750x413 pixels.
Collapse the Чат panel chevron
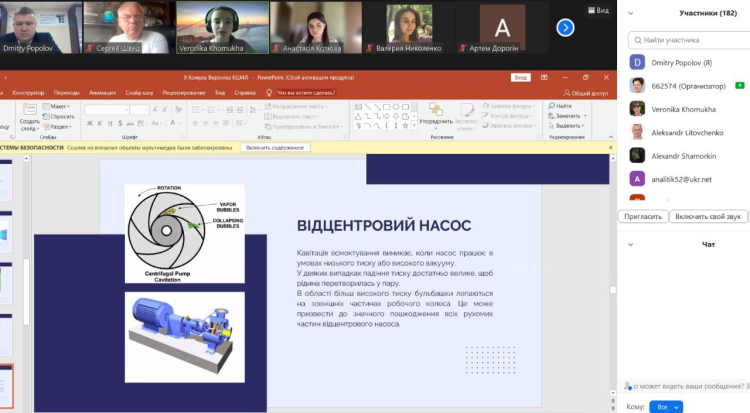pyautogui.click(x=629, y=244)
